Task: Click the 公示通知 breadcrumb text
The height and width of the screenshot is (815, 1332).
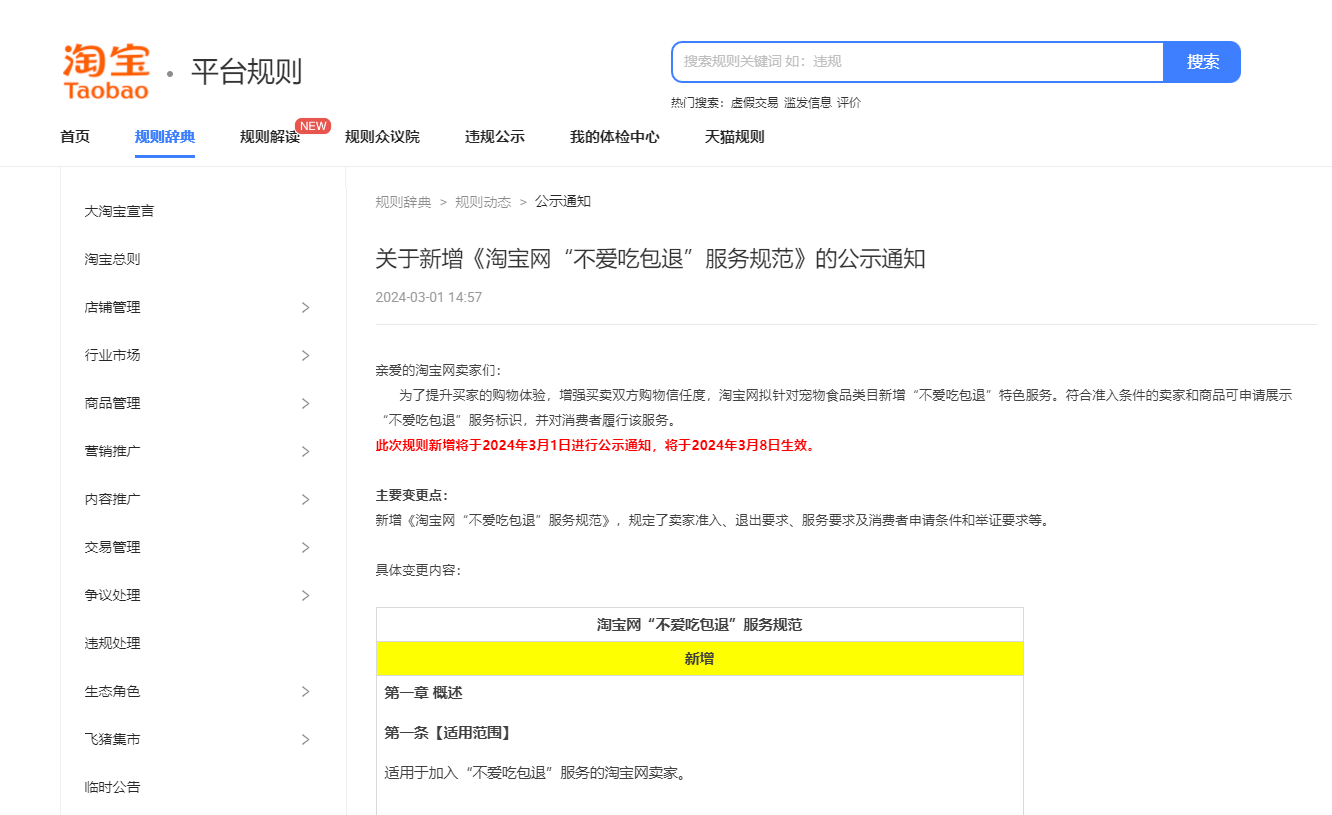Action: coord(563,202)
